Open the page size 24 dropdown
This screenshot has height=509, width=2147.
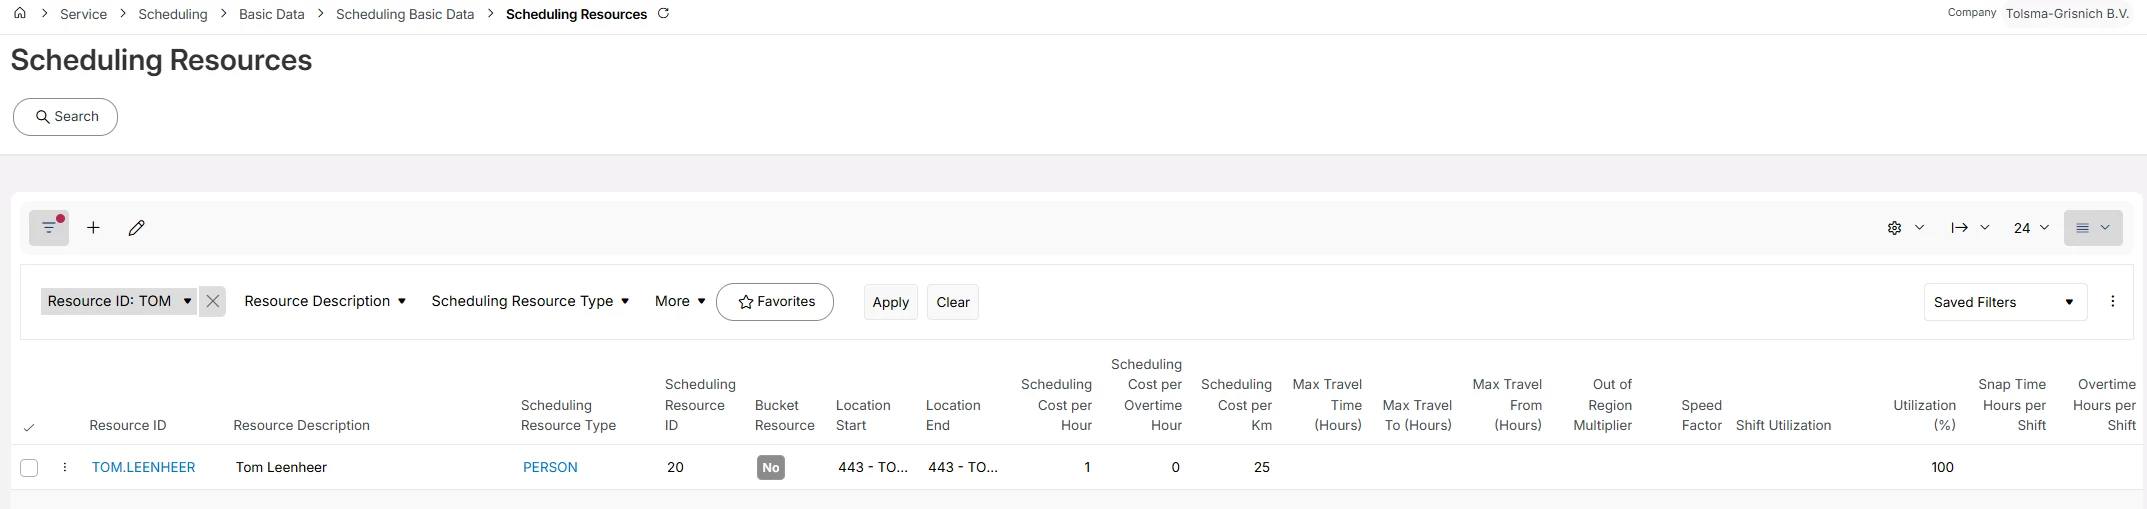2030,228
